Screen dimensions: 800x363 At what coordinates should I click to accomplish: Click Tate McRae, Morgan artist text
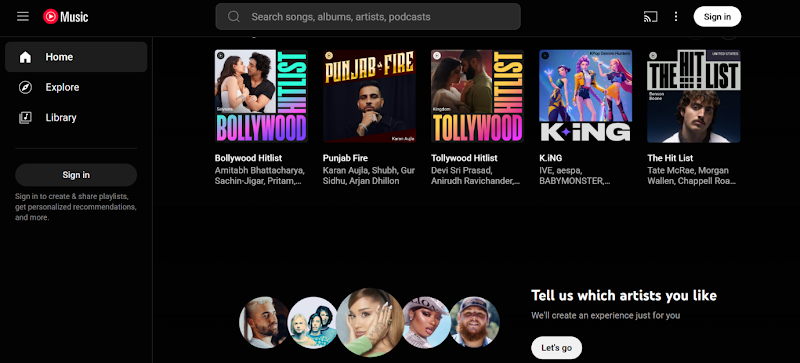pos(688,171)
